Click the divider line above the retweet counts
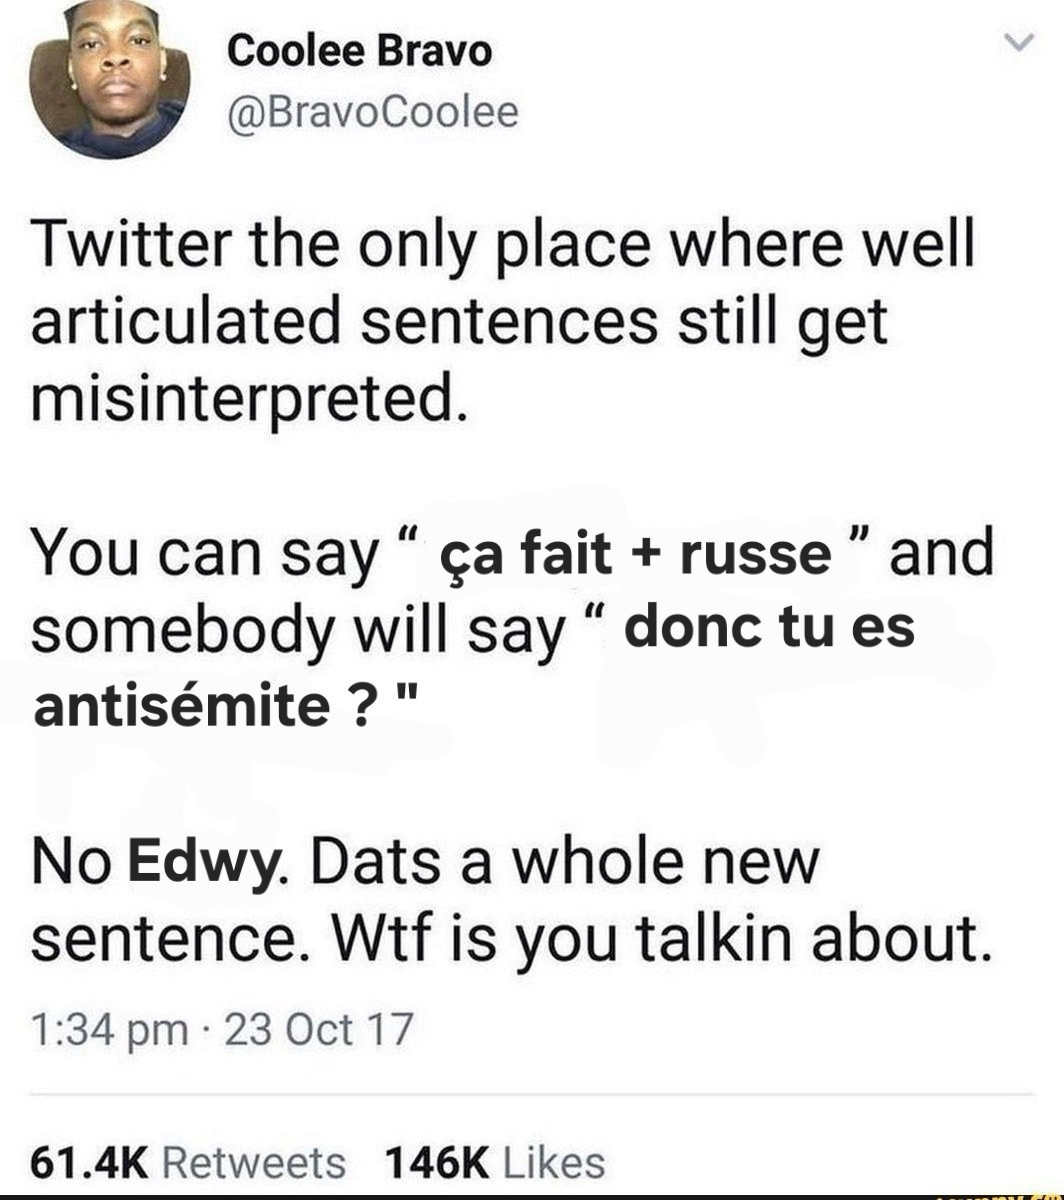Screen dimensions: 1064x1200 [532, 1095]
